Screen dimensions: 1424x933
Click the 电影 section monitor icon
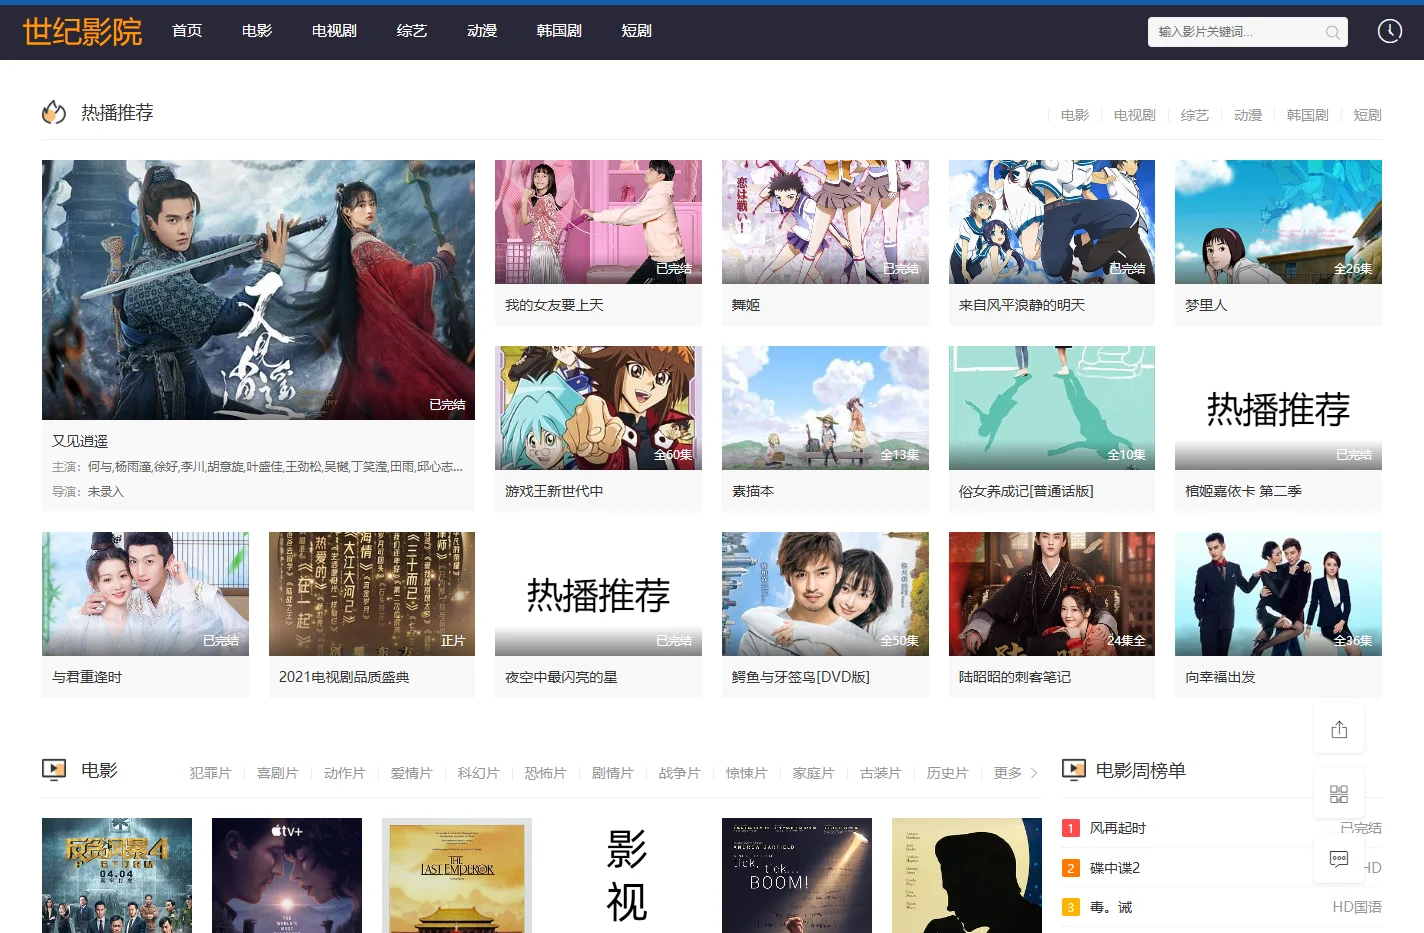click(54, 770)
